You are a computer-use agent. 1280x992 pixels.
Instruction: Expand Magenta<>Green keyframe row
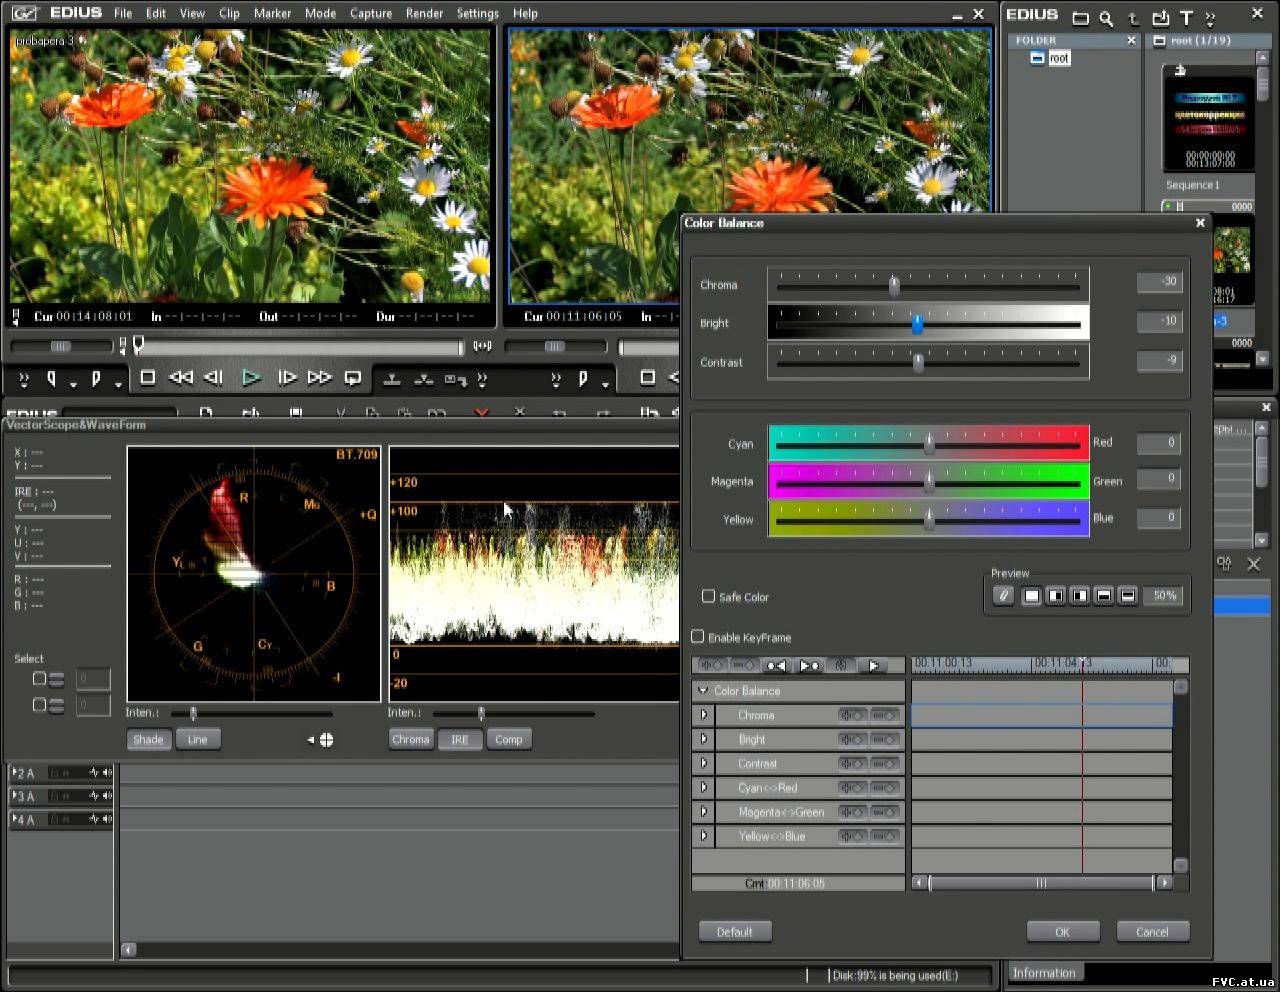[x=704, y=811]
